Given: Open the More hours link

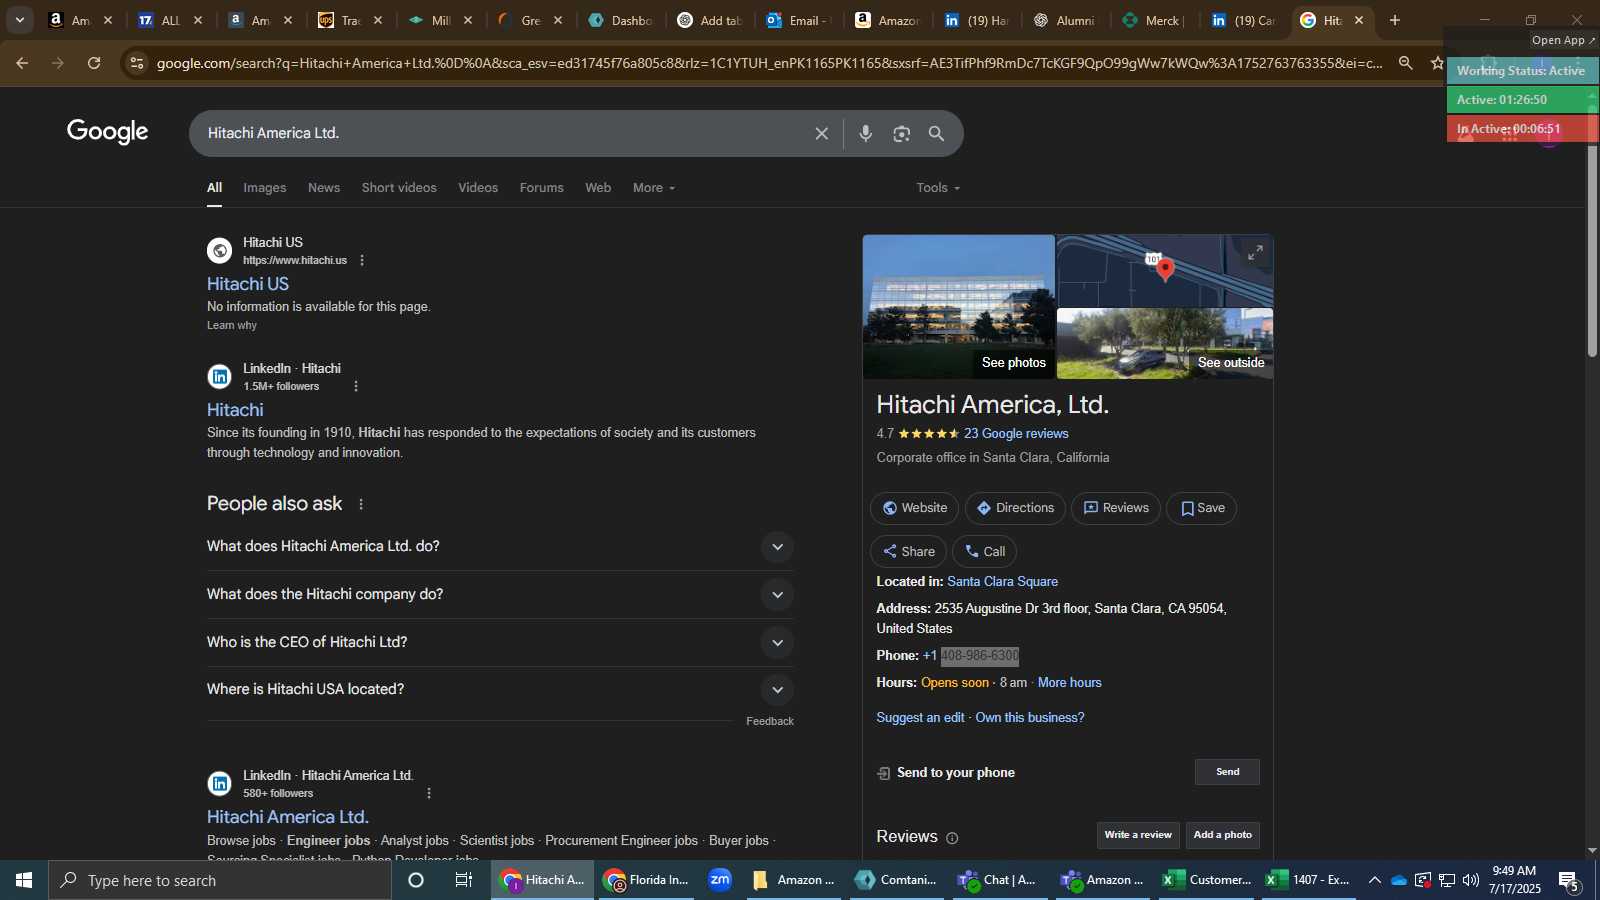Looking at the screenshot, I should coord(1069,683).
